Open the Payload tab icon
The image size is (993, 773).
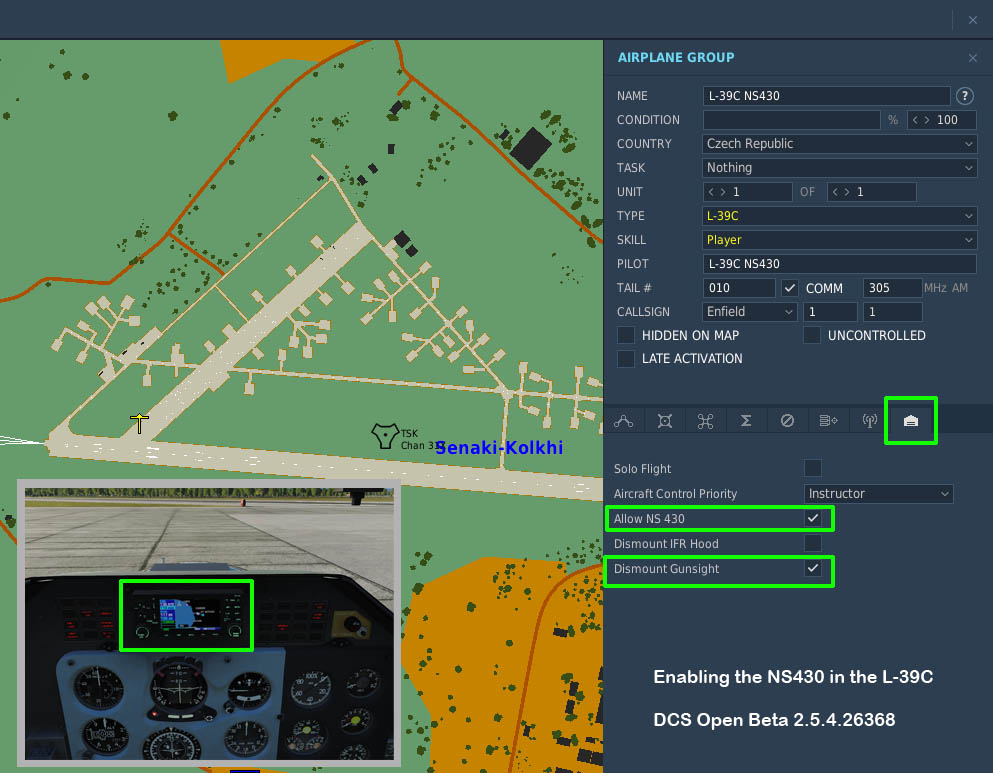click(x=664, y=421)
